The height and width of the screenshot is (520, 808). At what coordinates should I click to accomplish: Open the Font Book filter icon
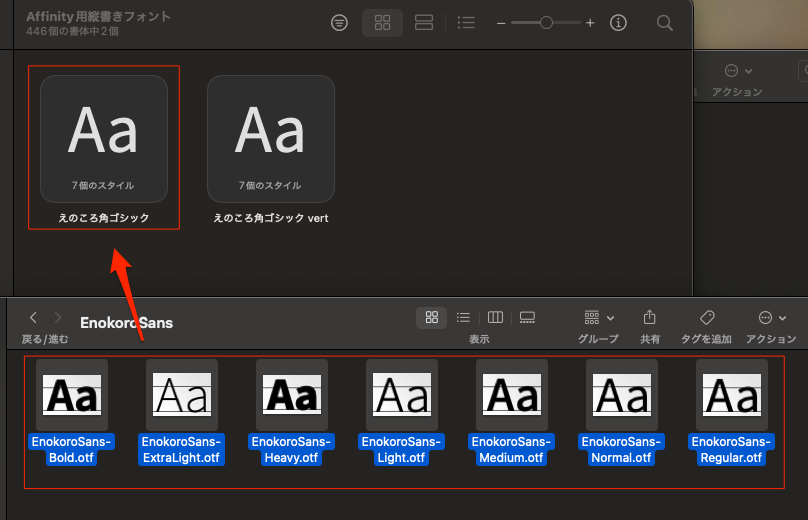point(340,23)
